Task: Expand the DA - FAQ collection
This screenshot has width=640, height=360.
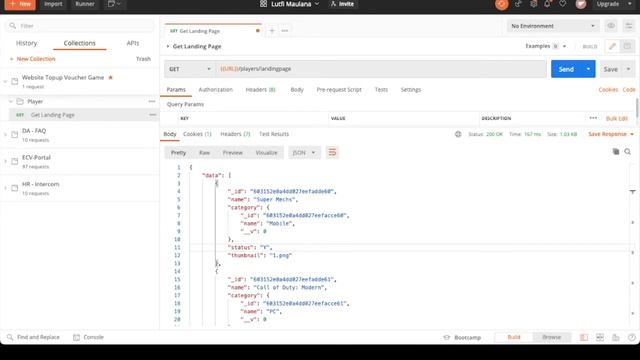Action: [5, 135]
